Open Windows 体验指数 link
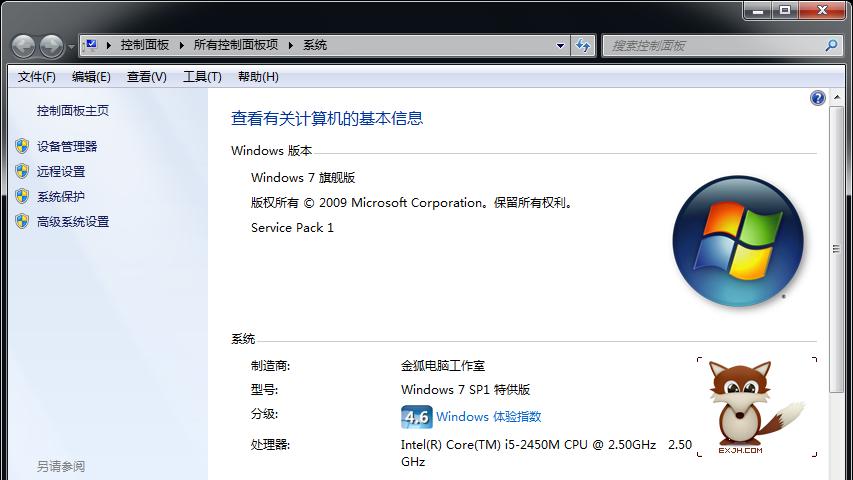853x480 pixels. [x=489, y=417]
